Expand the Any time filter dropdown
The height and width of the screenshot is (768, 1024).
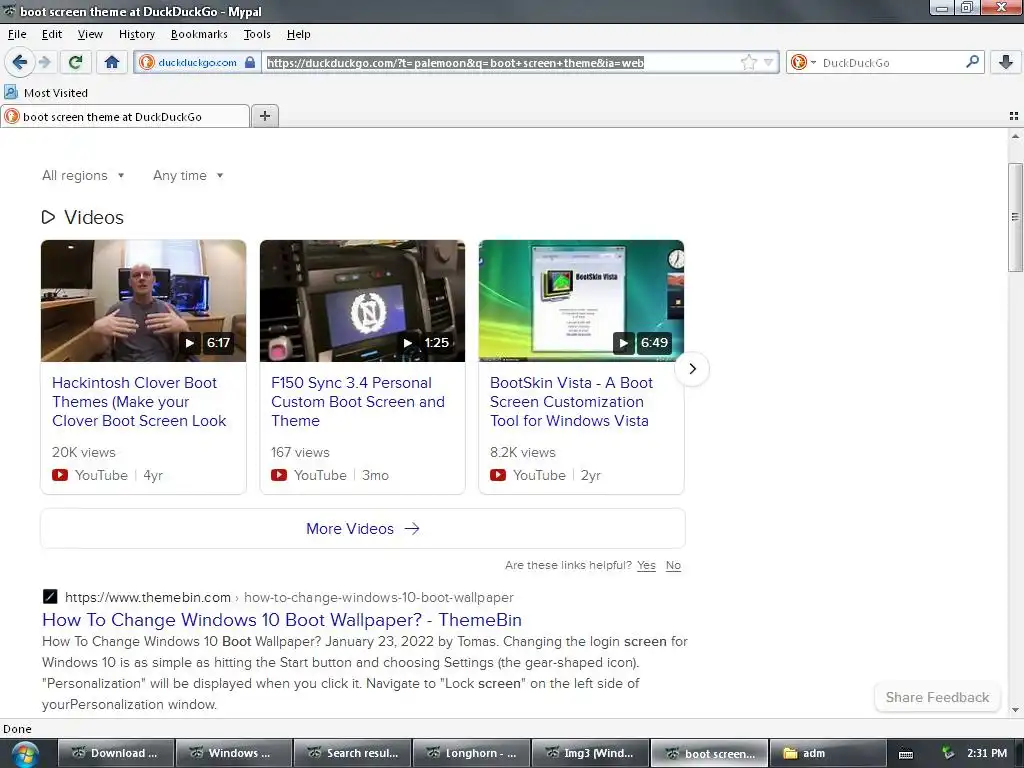[x=188, y=175]
